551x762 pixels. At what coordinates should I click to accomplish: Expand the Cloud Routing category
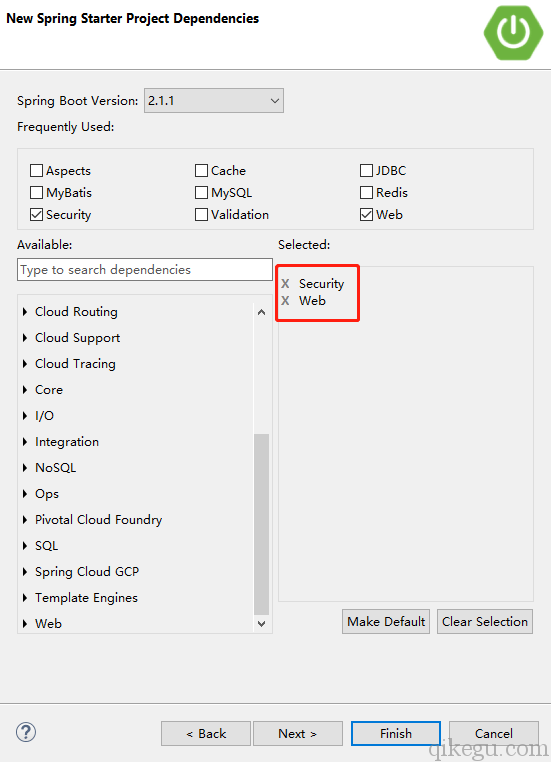(25, 312)
